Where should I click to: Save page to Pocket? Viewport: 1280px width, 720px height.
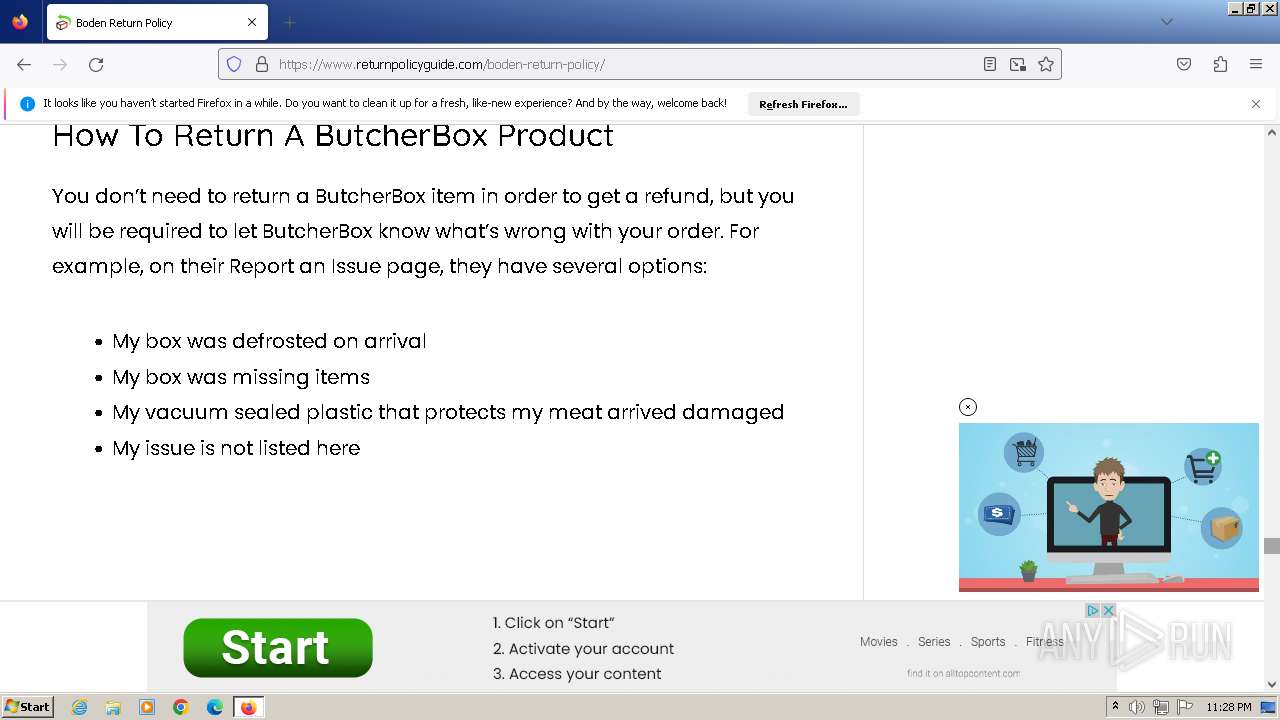[1184, 64]
